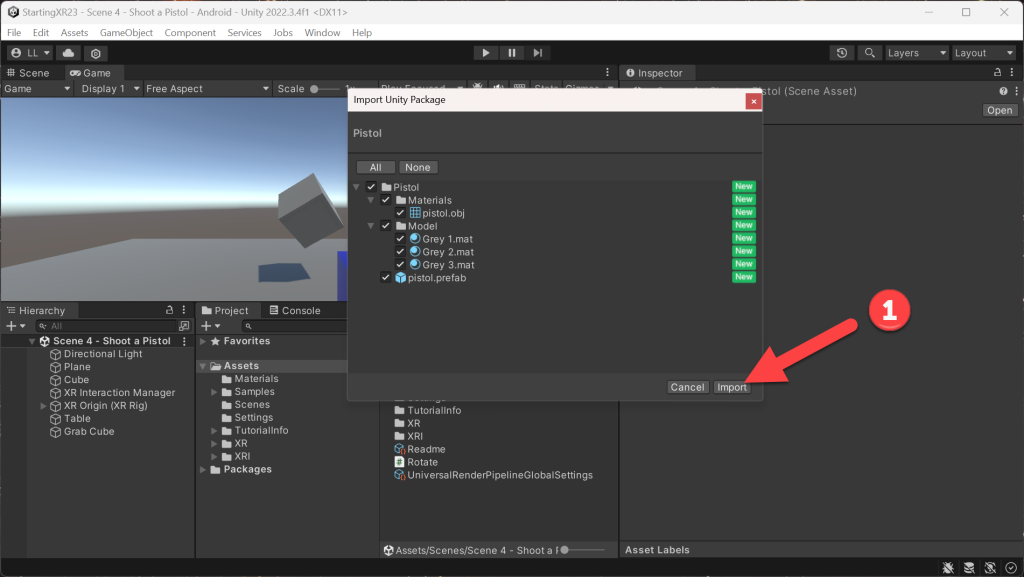
Task: Open the Component menu
Action: click(x=190, y=33)
